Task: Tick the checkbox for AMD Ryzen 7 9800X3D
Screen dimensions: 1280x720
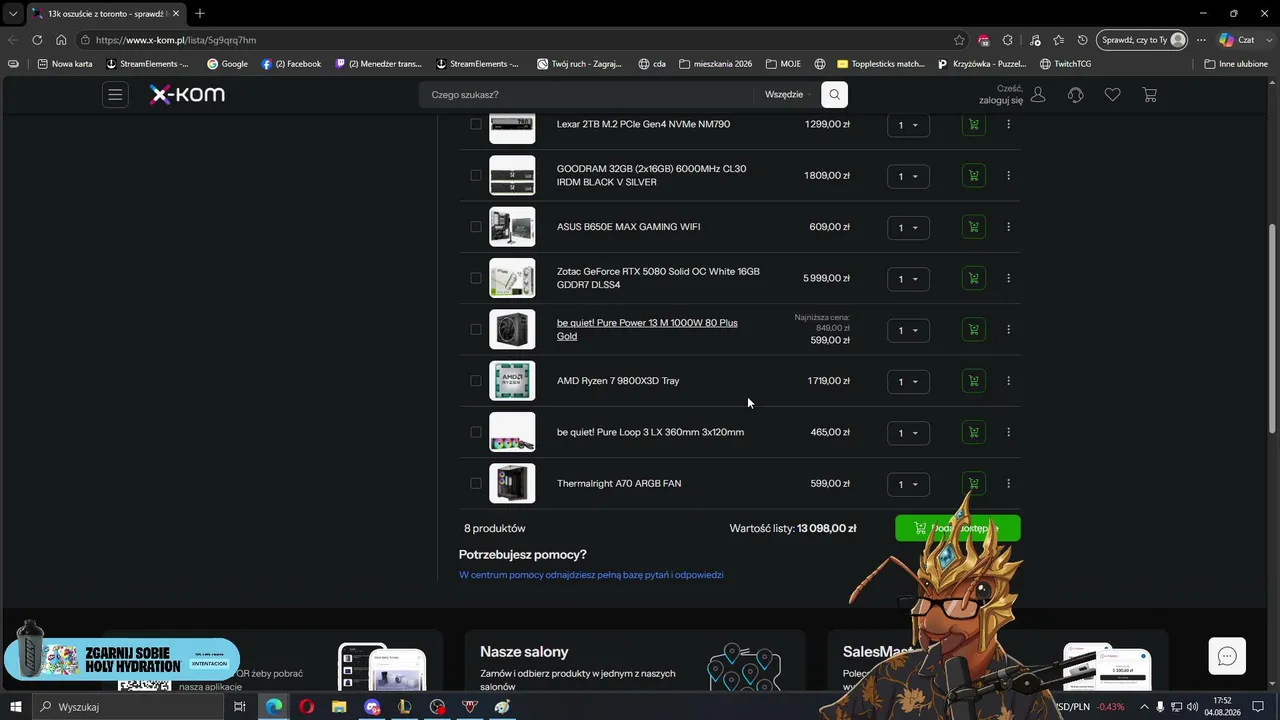Action: [x=476, y=381]
